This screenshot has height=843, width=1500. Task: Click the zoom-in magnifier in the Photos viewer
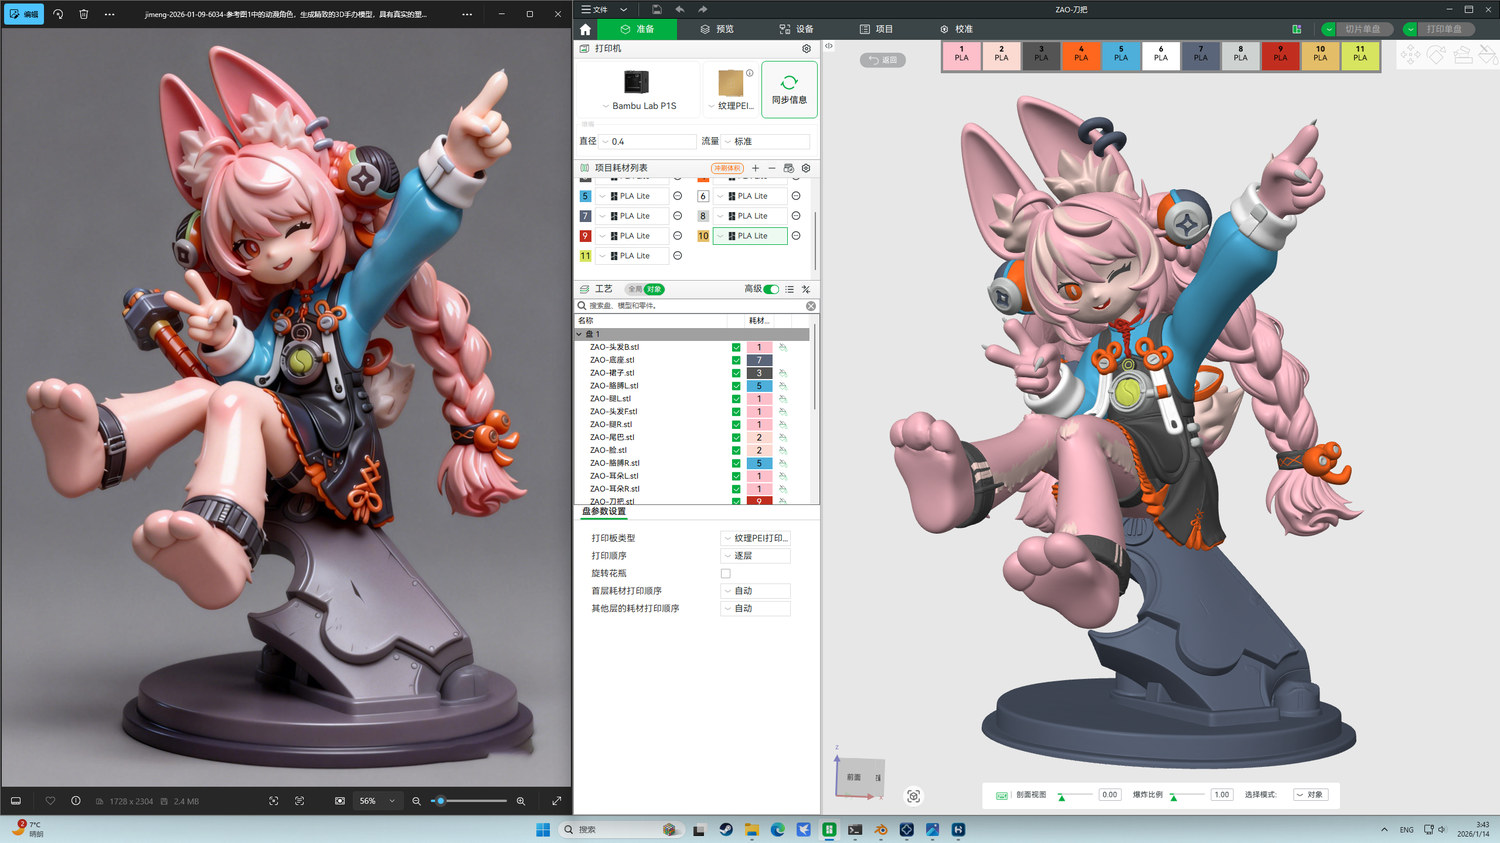point(520,801)
